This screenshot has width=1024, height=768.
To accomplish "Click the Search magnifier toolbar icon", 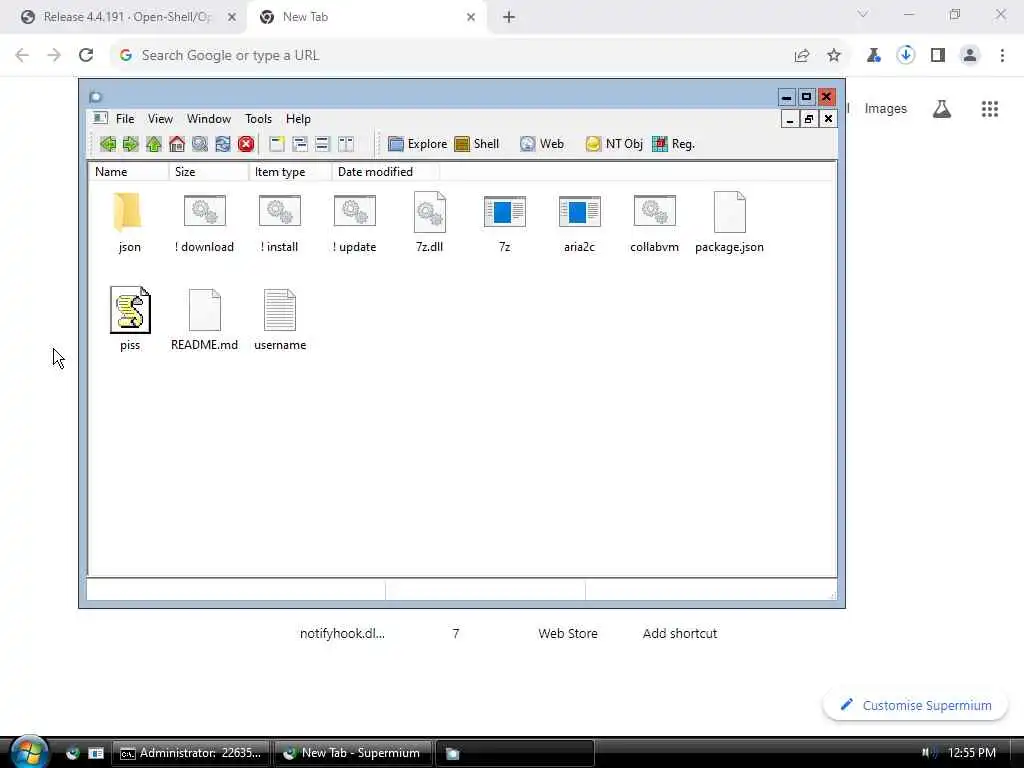I will click(200, 144).
